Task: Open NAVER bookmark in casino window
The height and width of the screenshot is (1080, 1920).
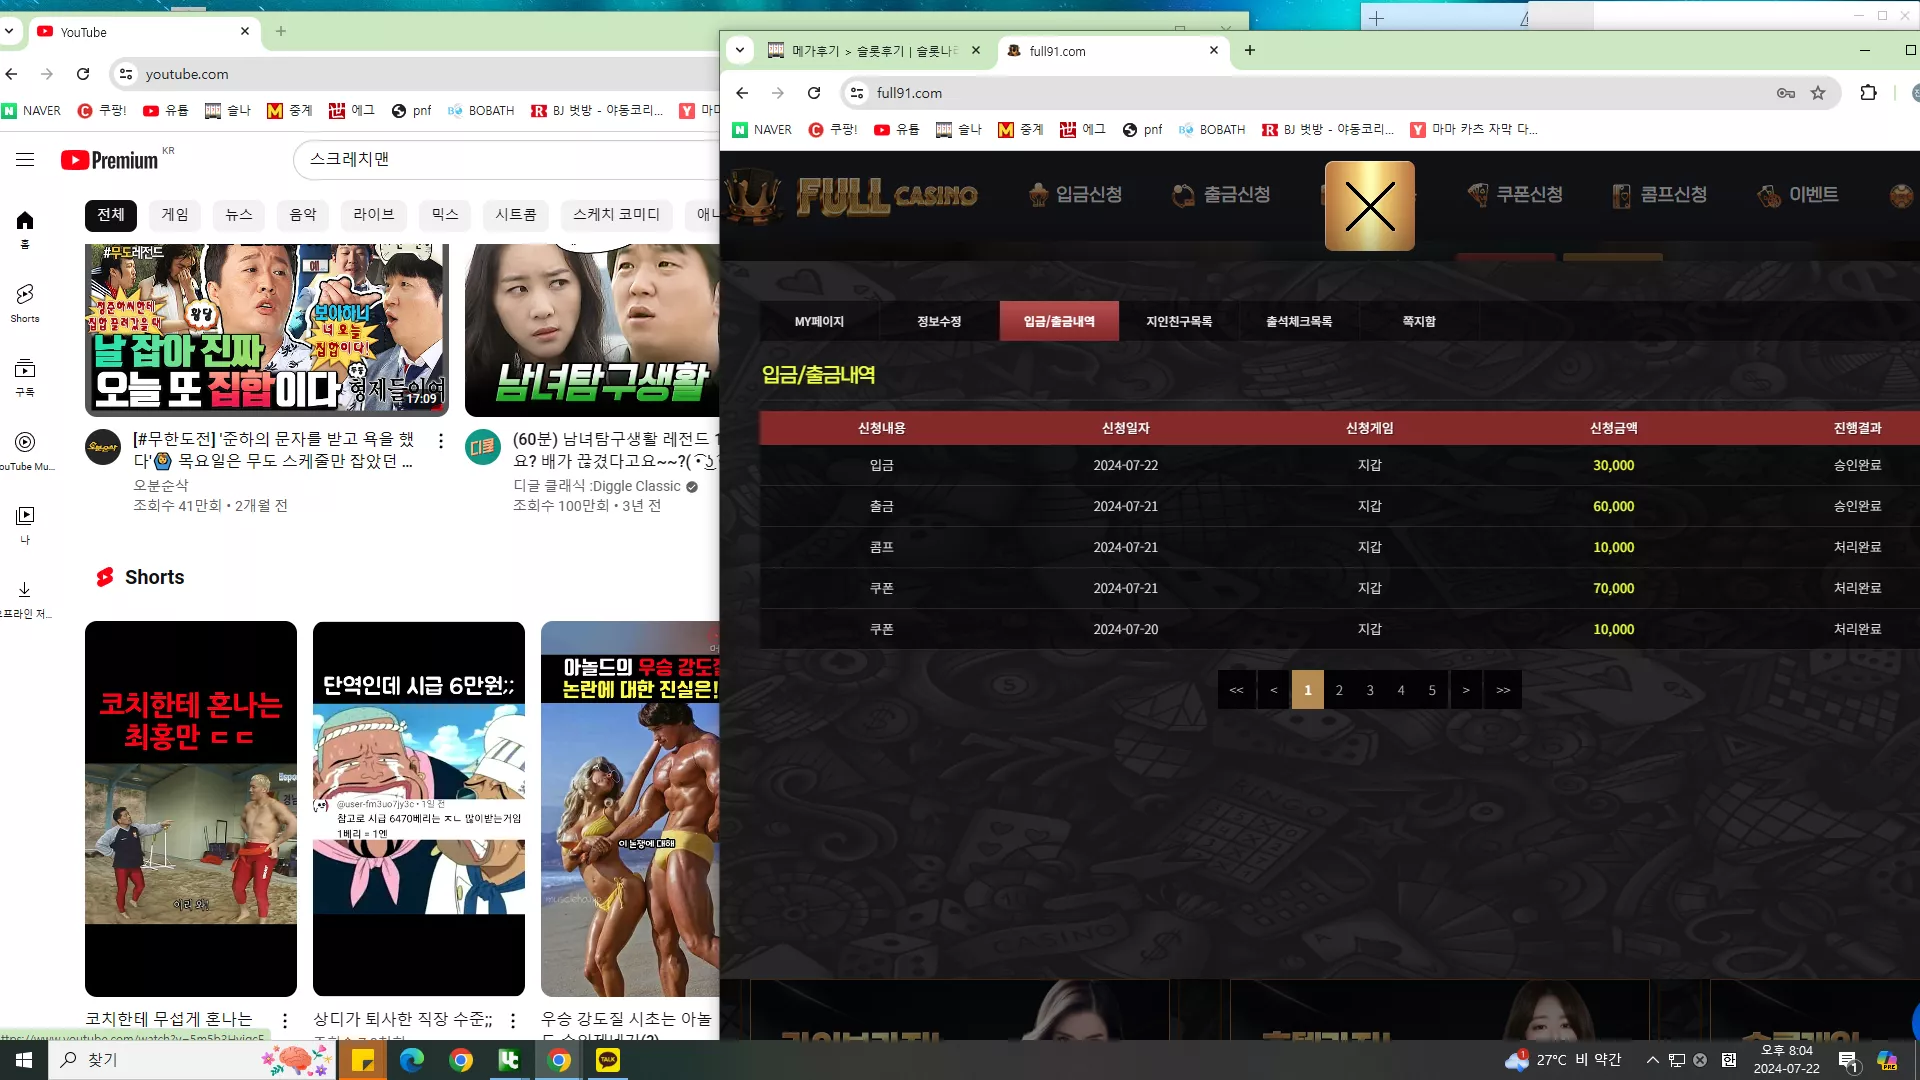Action: point(762,130)
